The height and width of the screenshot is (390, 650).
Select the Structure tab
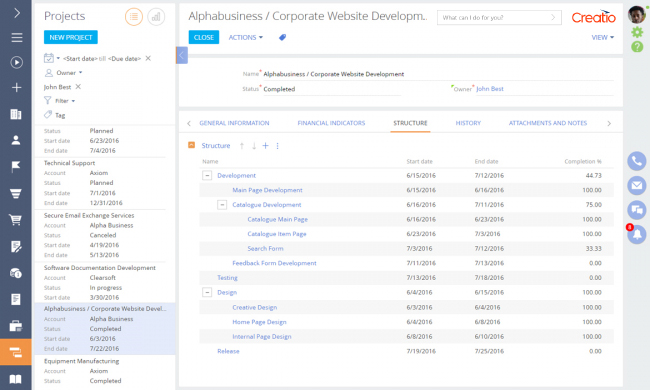pyautogui.click(x=410, y=123)
